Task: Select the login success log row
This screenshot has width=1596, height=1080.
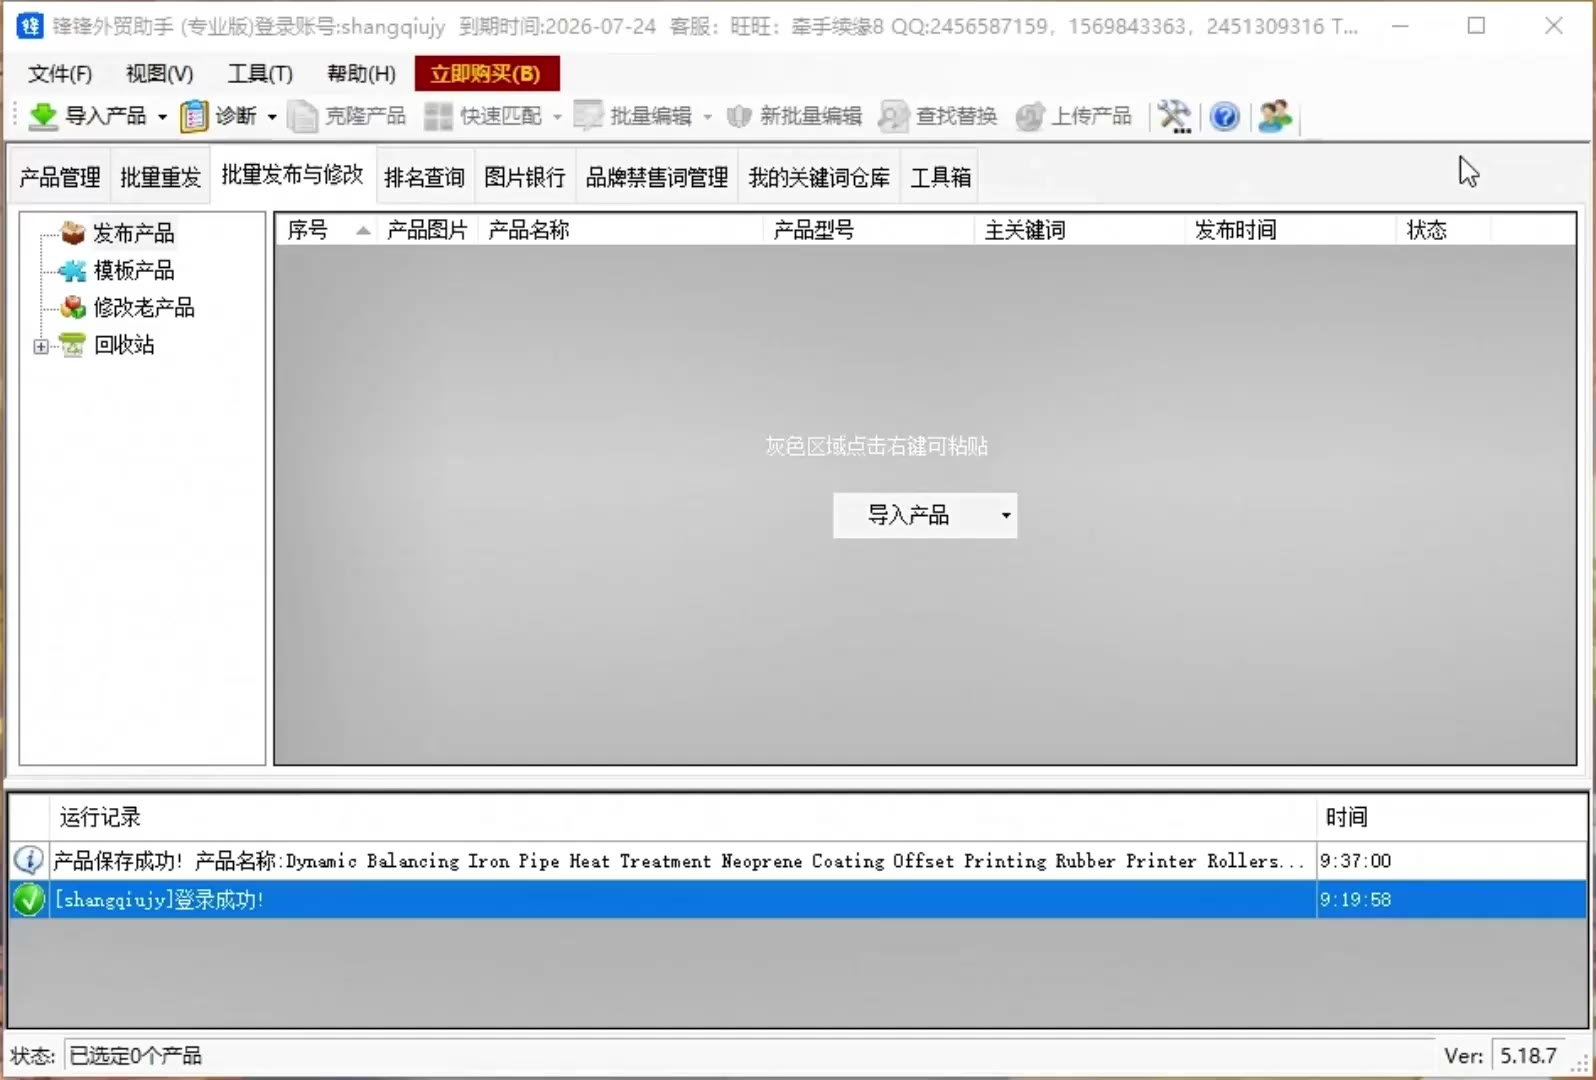Action: pyautogui.click(x=798, y=899)
